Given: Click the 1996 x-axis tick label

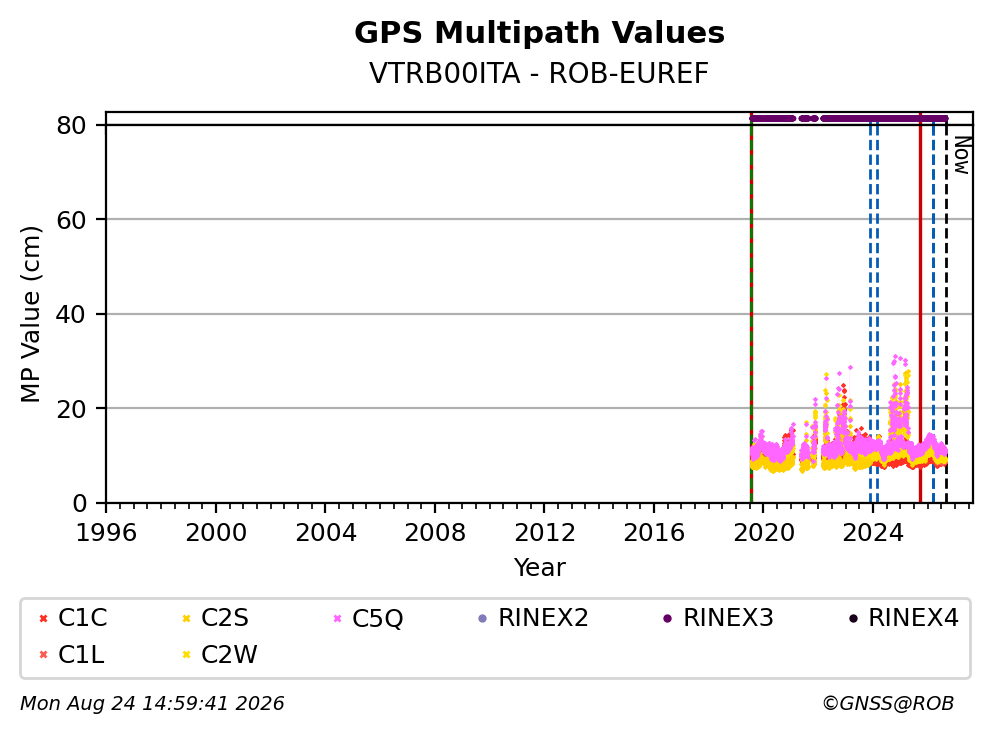Looking at the screenshot, I should click(x=106, y=533).
